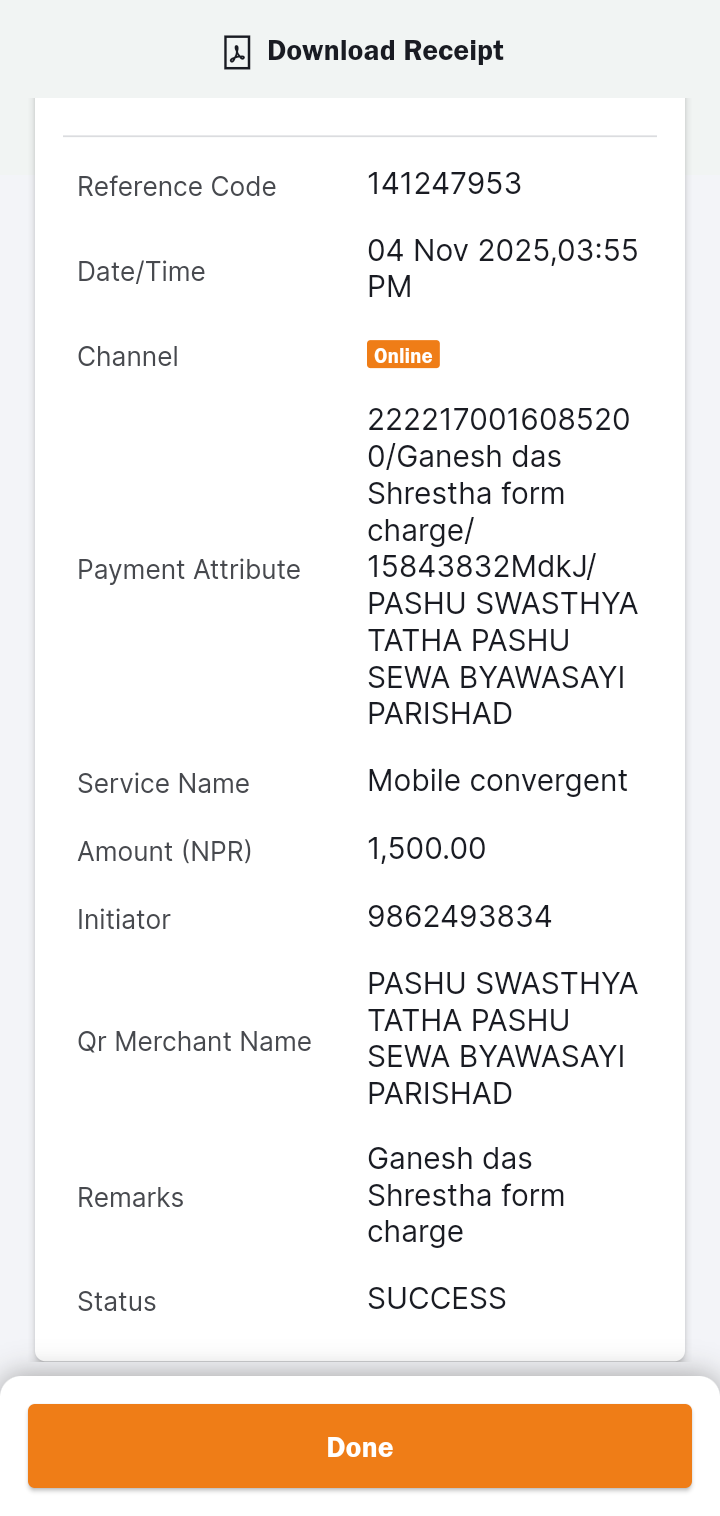Tap the amount 1,500.00
This screenshot has height=1516, width=720.
pos(426,849)
